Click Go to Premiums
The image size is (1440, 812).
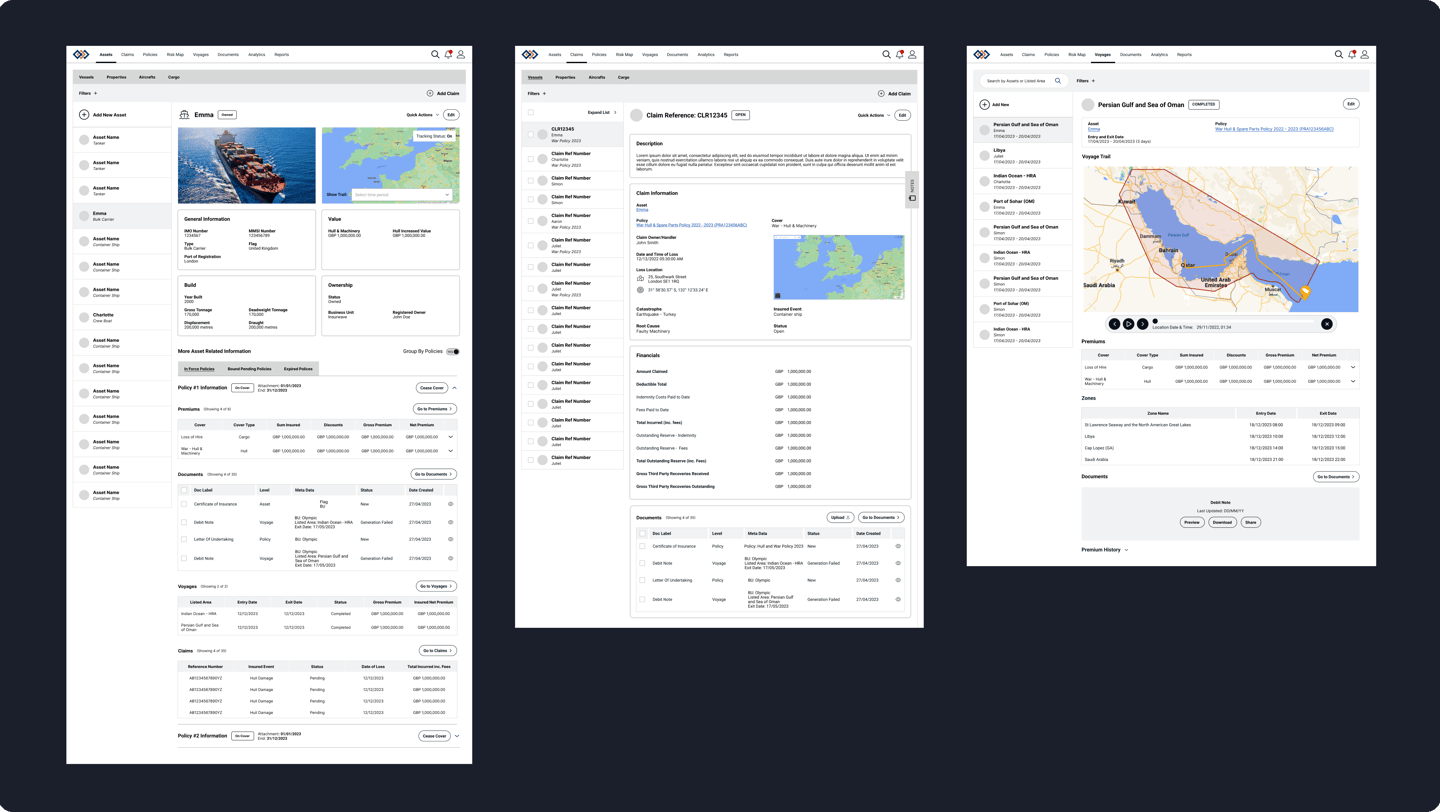point(435,409)
